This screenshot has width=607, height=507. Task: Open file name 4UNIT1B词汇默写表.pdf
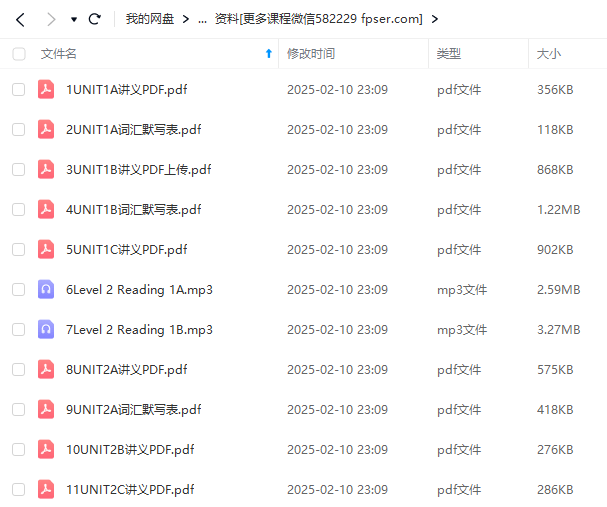click(x=134, y=210)
